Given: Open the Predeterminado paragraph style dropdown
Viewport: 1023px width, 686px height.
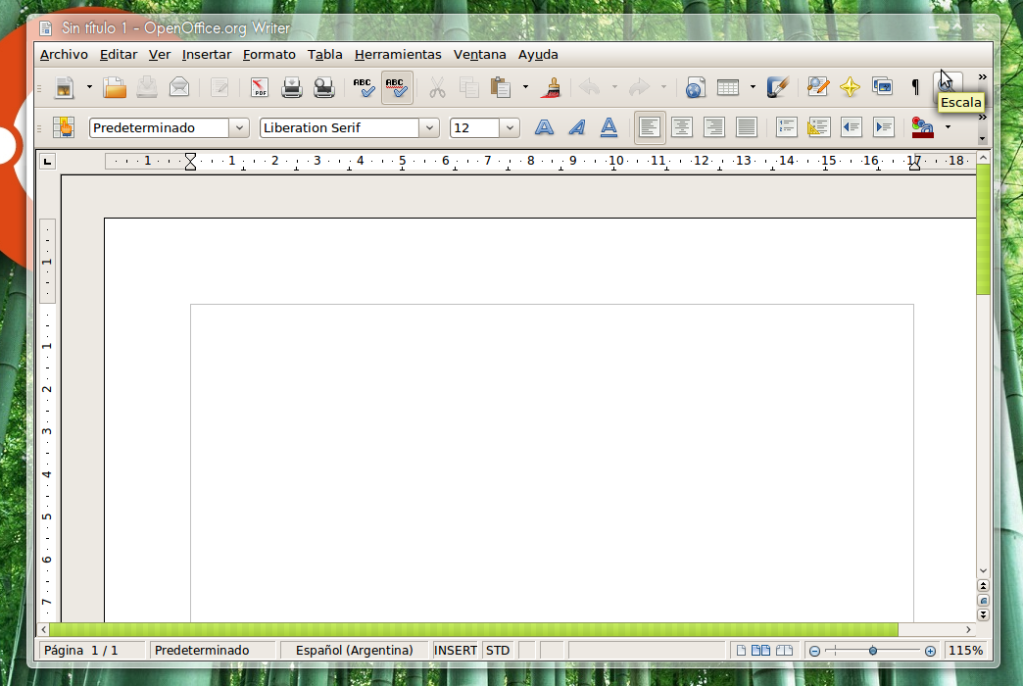Looking at the screenshot, I should [239, 128].
